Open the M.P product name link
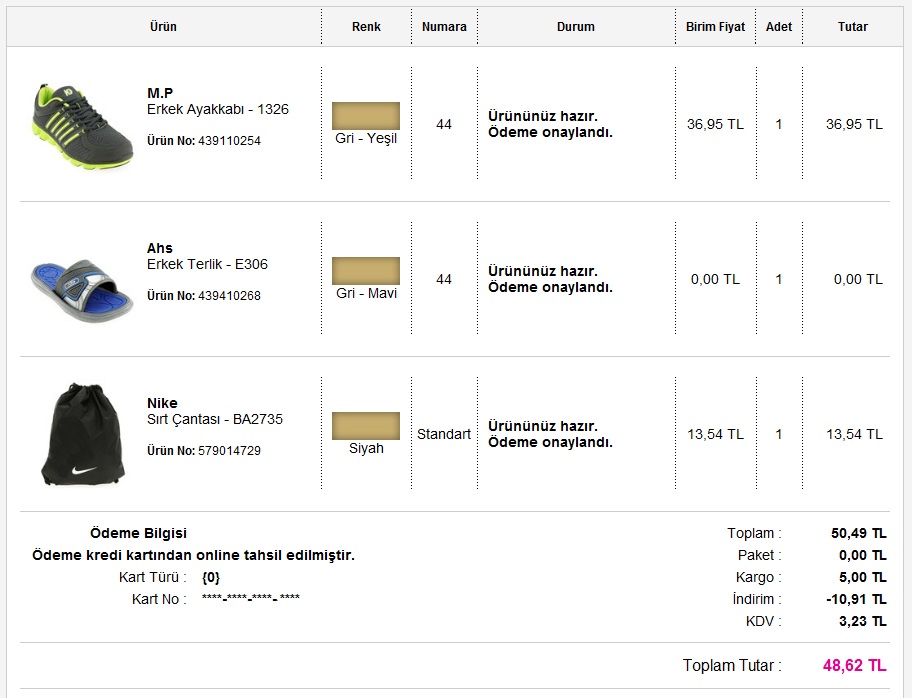 pos(160,93)
